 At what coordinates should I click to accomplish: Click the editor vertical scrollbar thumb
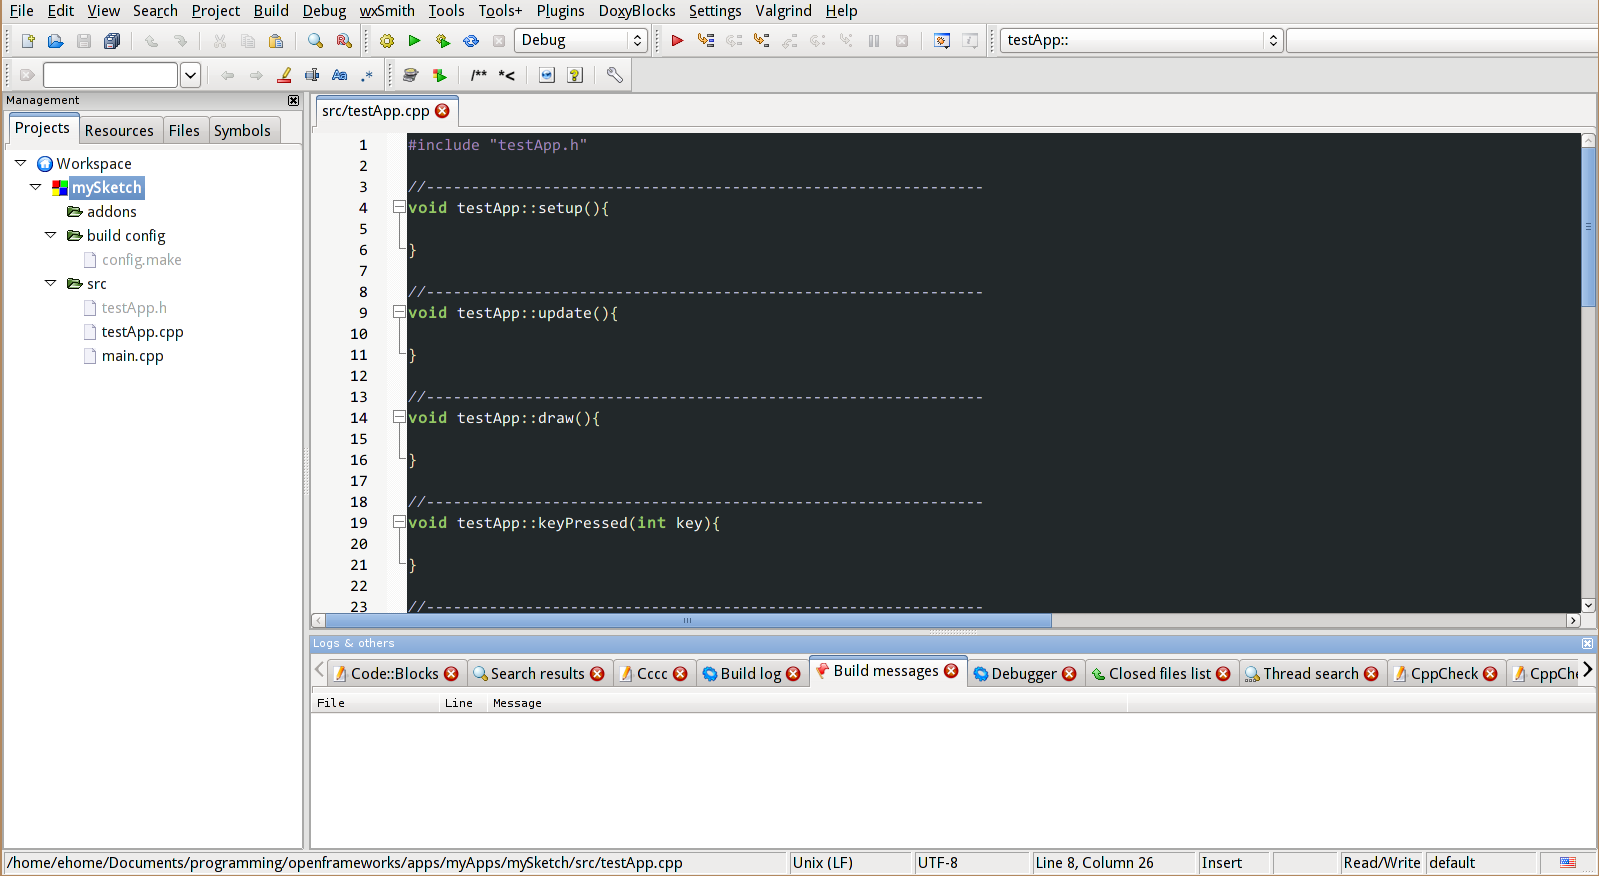[x=1588, y=227]
